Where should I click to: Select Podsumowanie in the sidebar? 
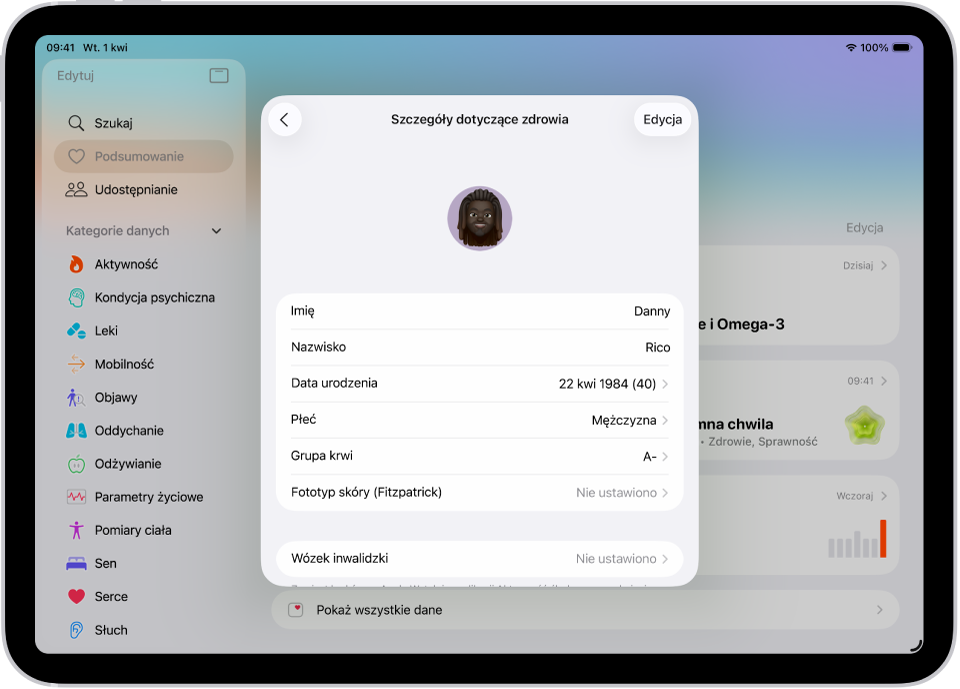point(144,156)
